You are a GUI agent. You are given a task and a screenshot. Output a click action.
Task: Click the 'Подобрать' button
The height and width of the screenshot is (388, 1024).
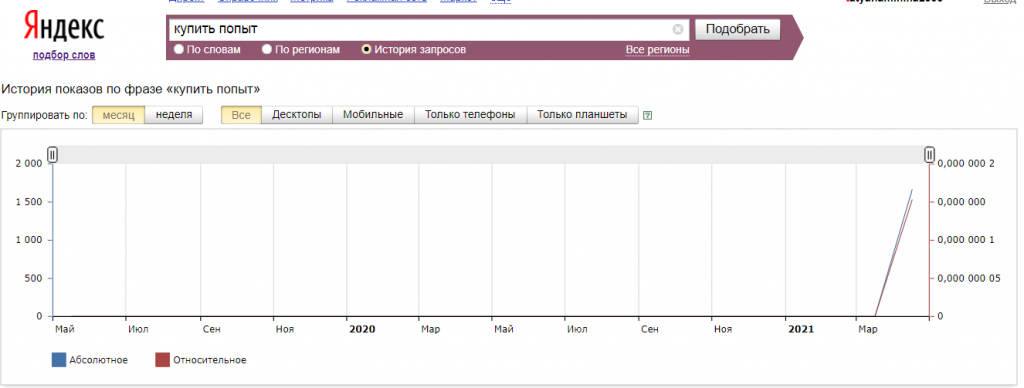tap(737, 29)
